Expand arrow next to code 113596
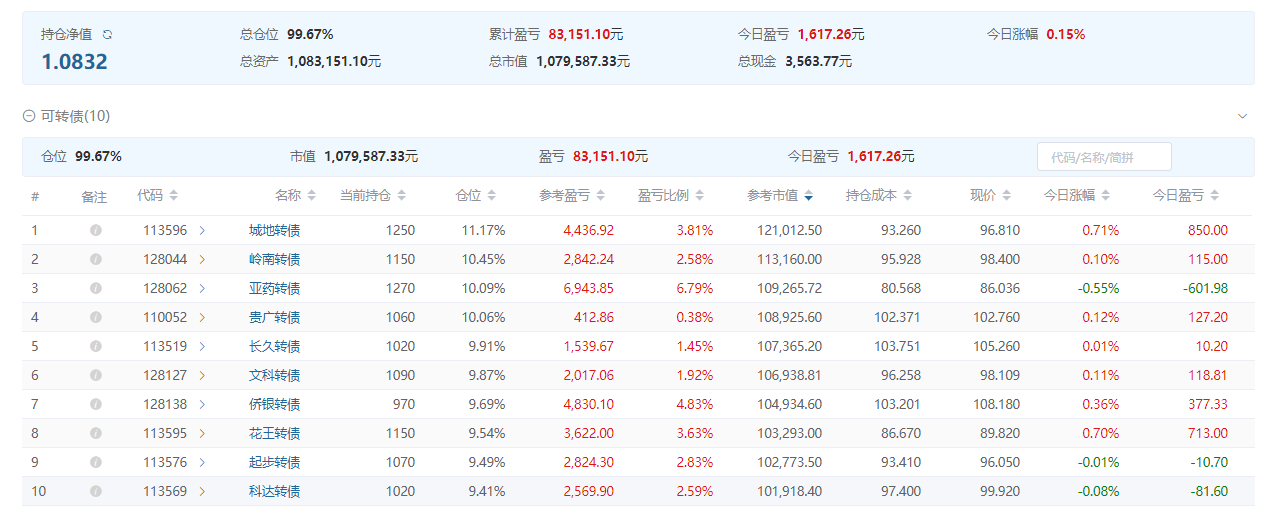This screenshot has height=521, width=1262. click(x=202, y=230)
